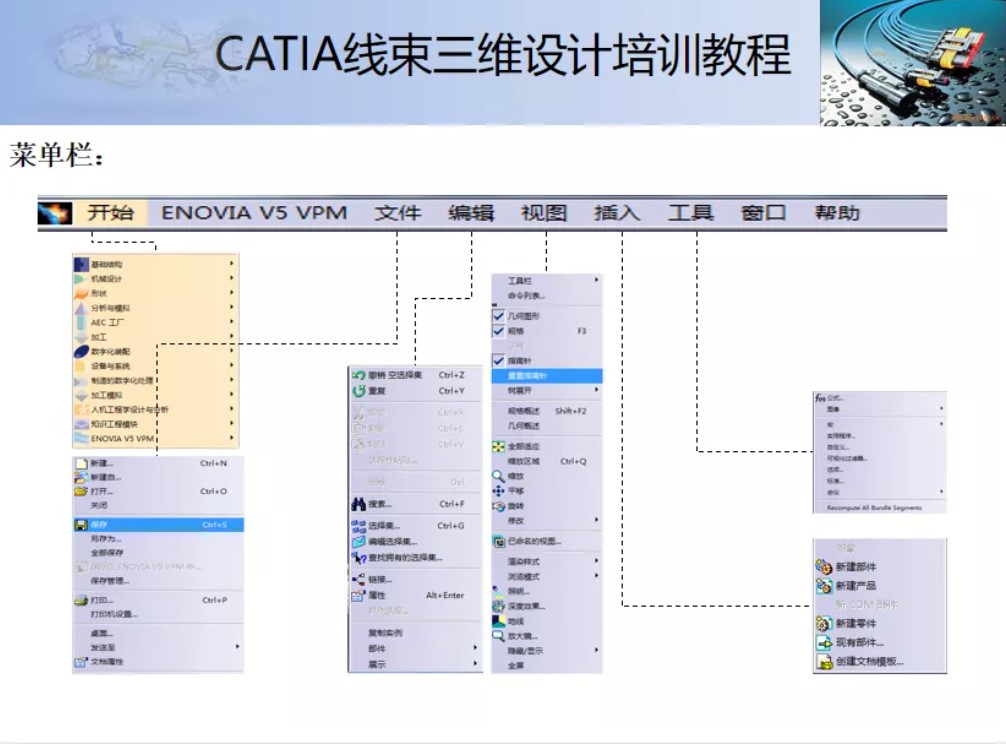The image size is (1006, 747).
Task: Toggle the 指南针 compass checkbox
Action: click(497, 359)
